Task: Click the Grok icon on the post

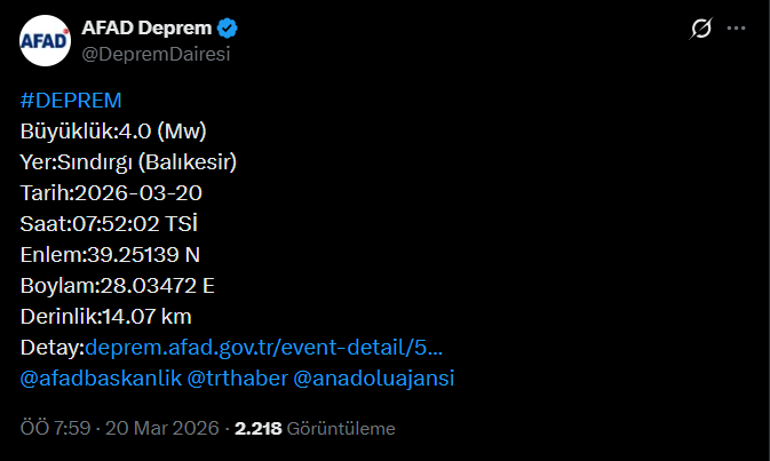Action: click(x=701, y=29)
